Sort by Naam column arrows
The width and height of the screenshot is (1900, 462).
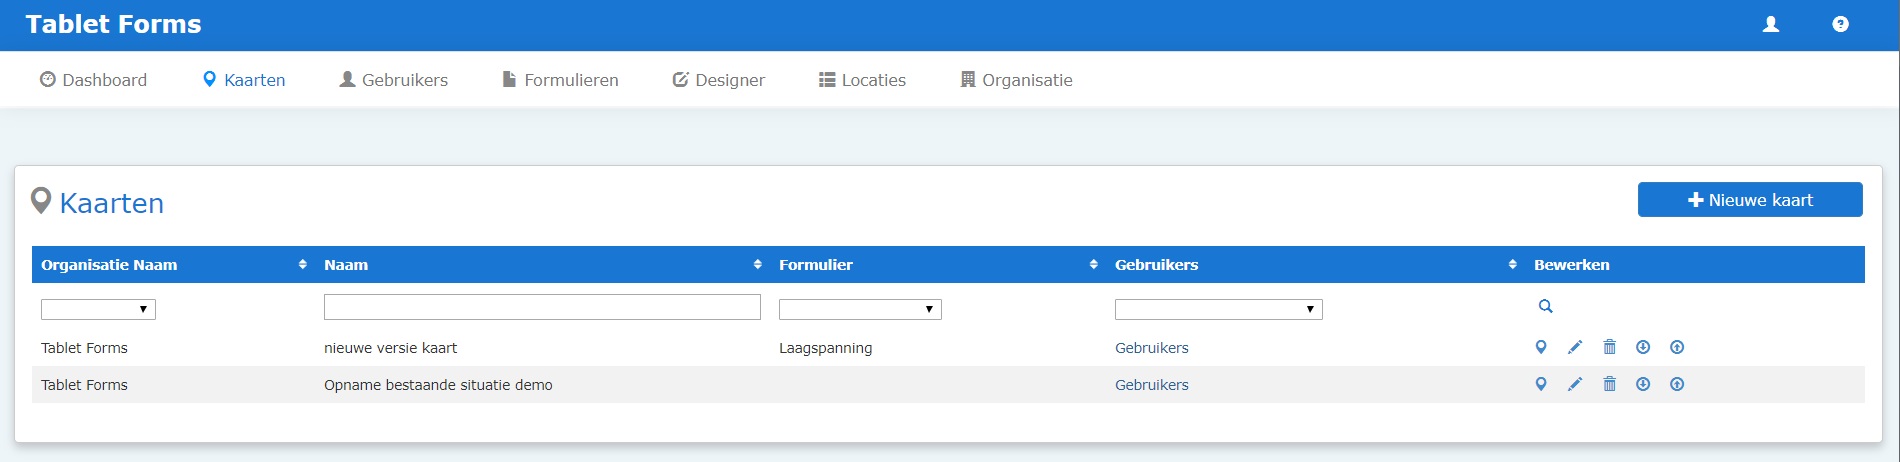(x=757, y=264)
